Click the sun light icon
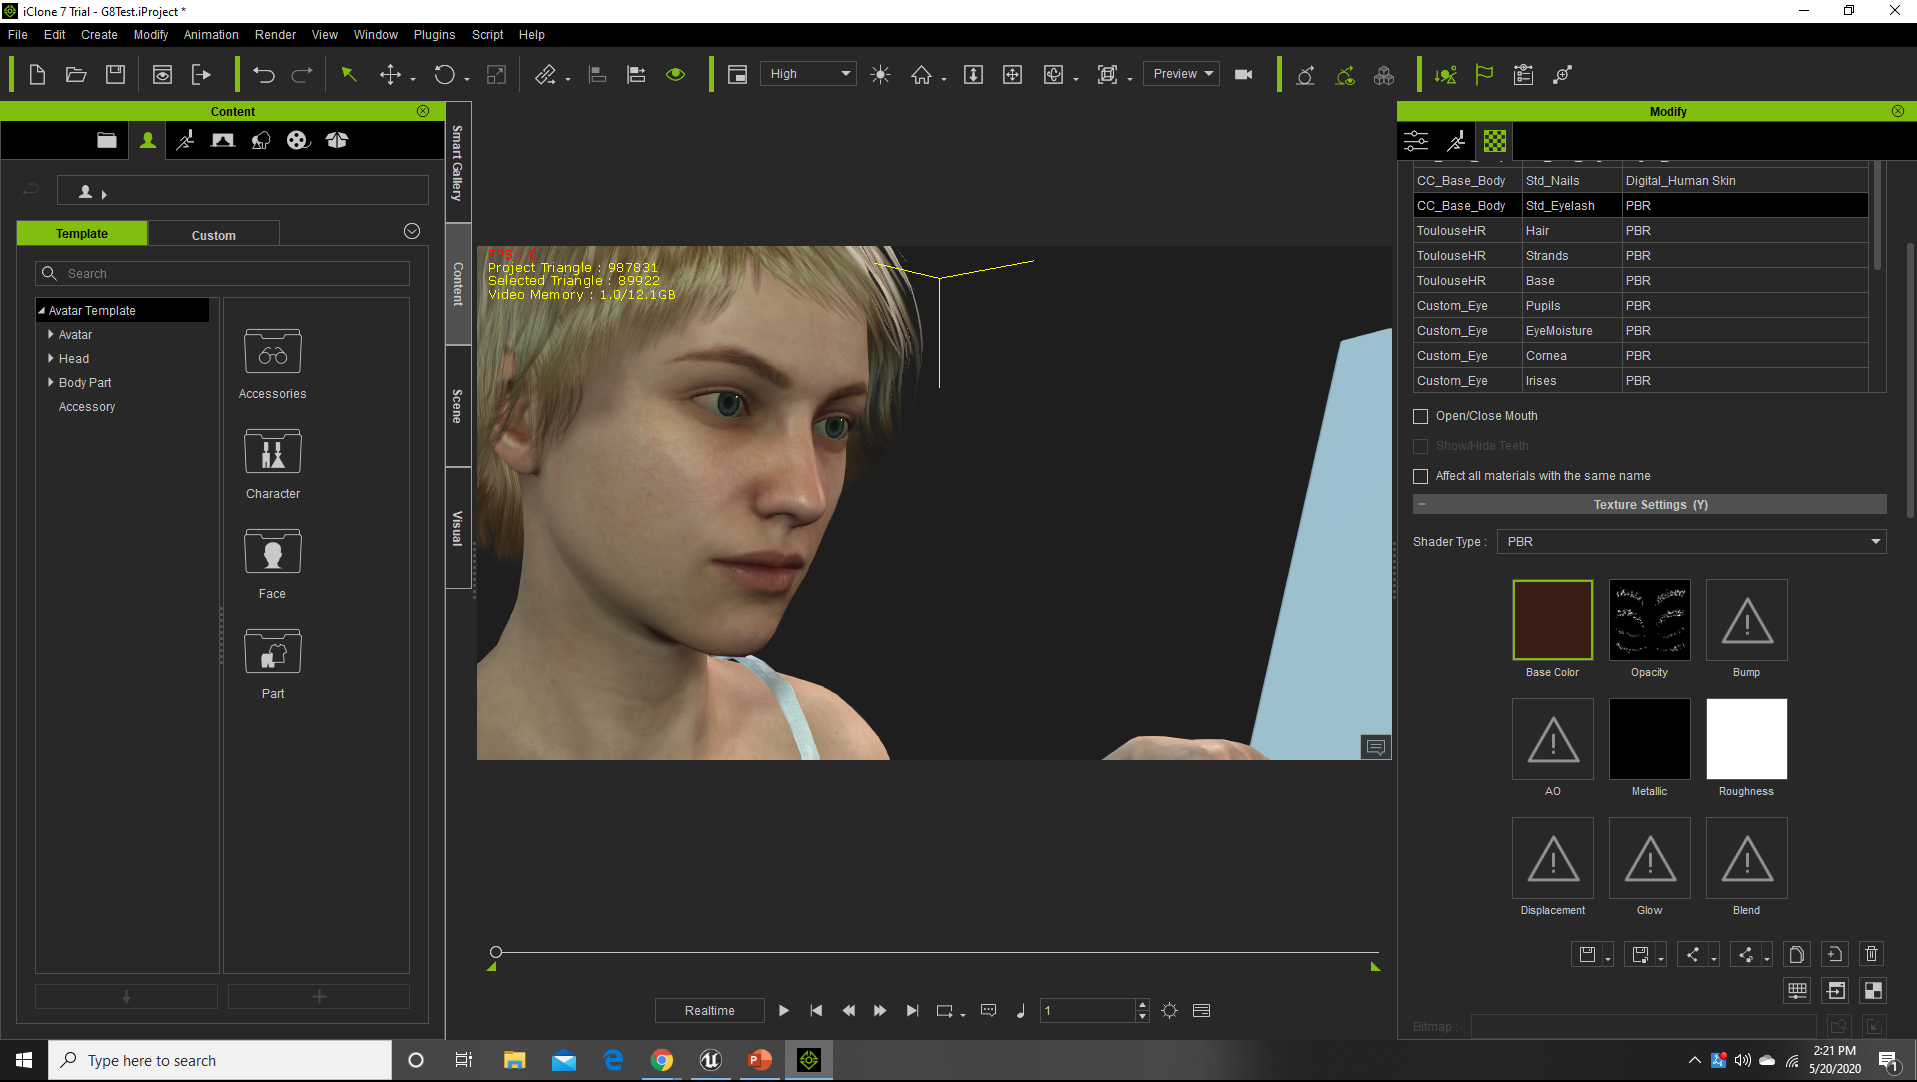This screenshot has width=1917, height=1082. tap(880, 75)
